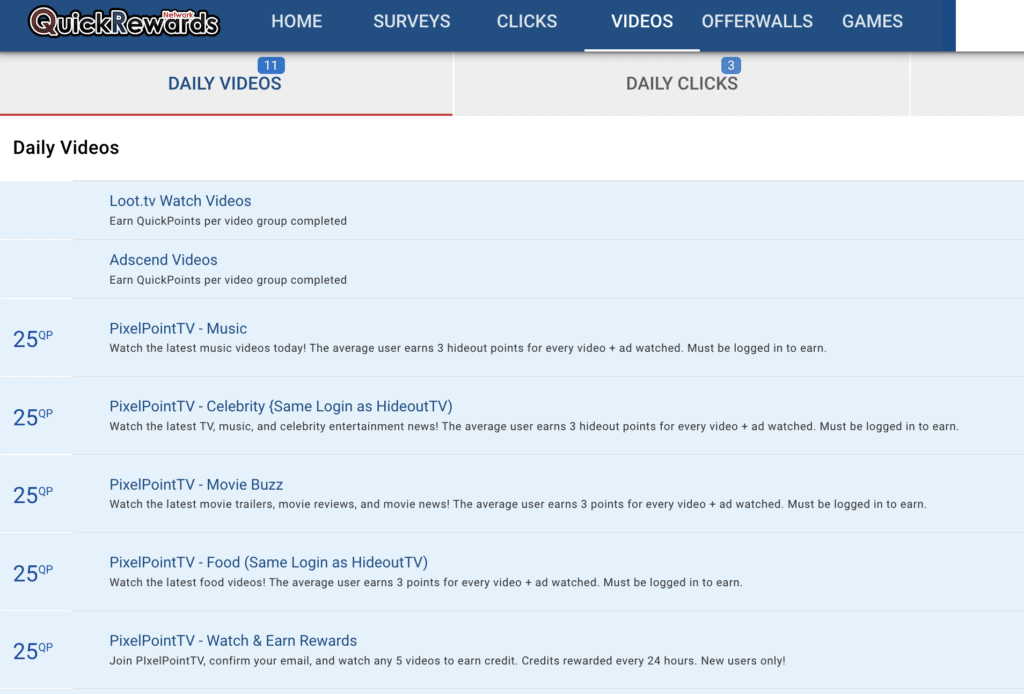Open the Adscend Videos link
This screenshot has height=694, width=1024.
pyautogui.click(x=163, y=260)
